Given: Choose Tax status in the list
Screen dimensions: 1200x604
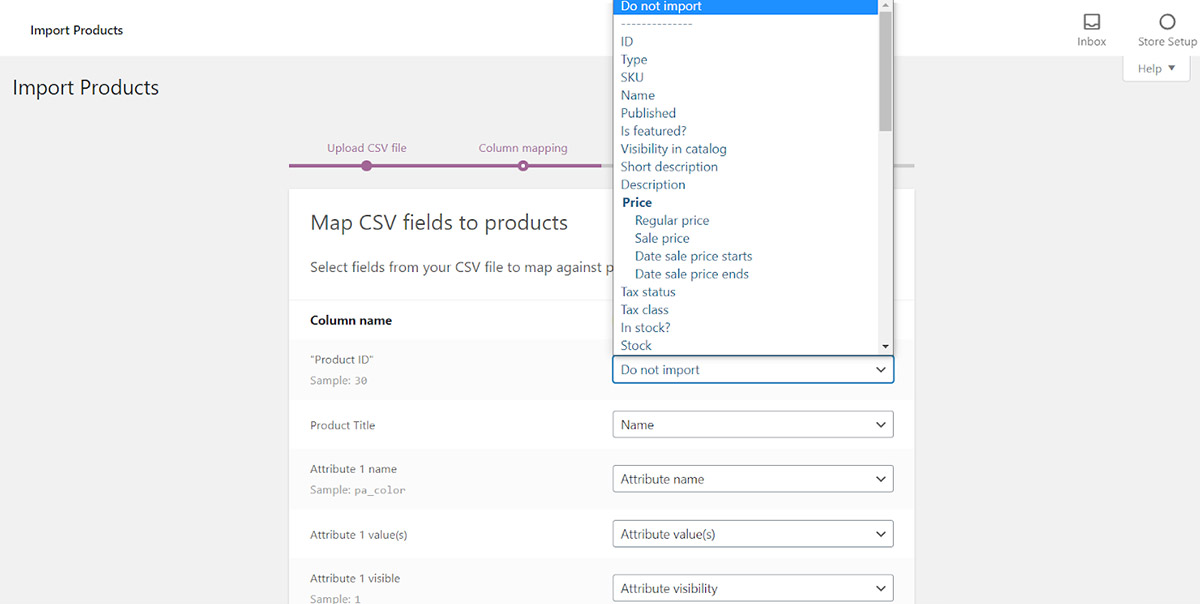Looking at the screenshot, I should [648, 292].
